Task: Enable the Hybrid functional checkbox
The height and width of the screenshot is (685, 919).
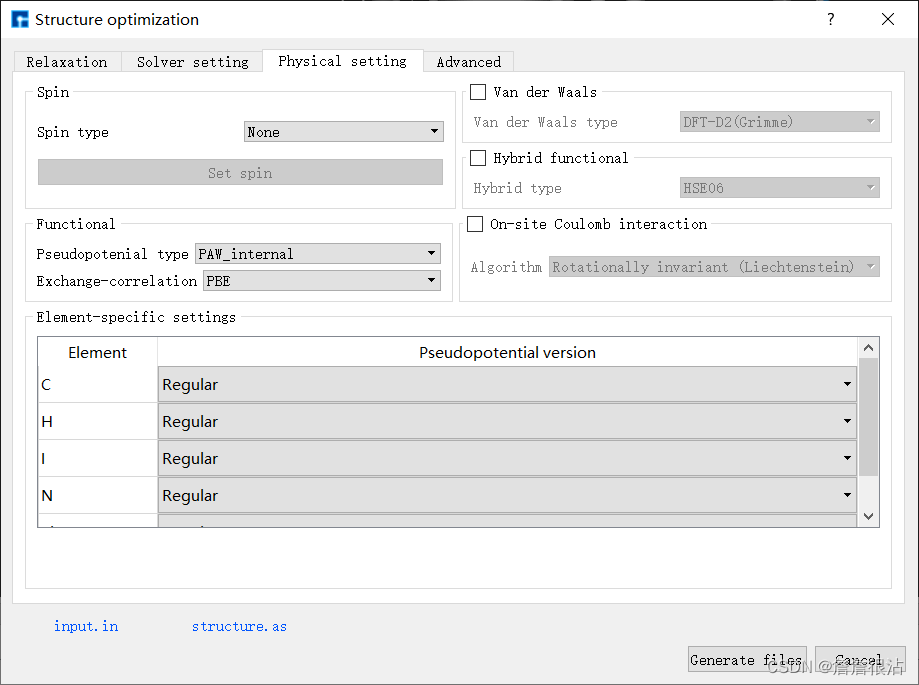Action: pos(478,158)
